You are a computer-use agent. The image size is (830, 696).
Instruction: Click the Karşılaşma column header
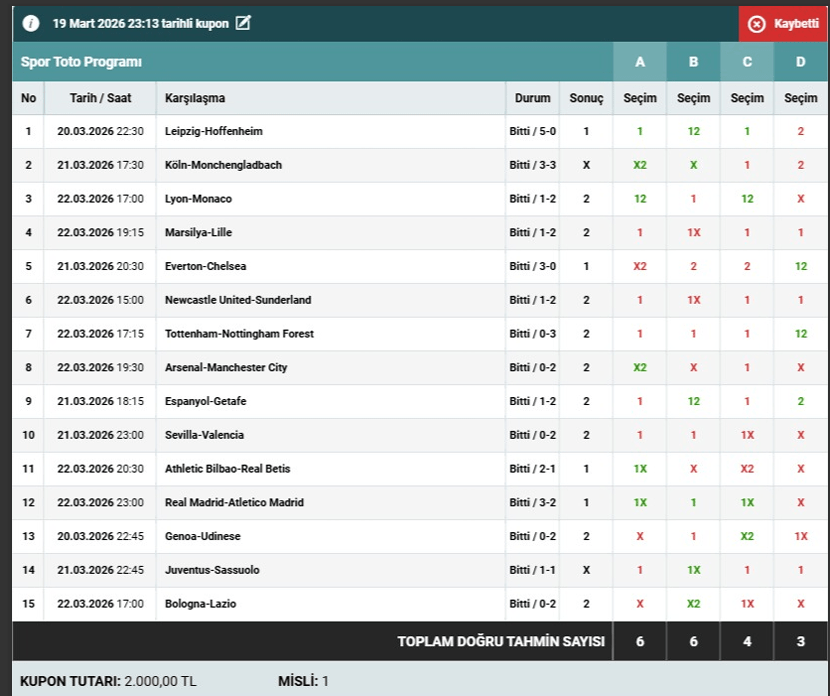(x=195, y=98)
